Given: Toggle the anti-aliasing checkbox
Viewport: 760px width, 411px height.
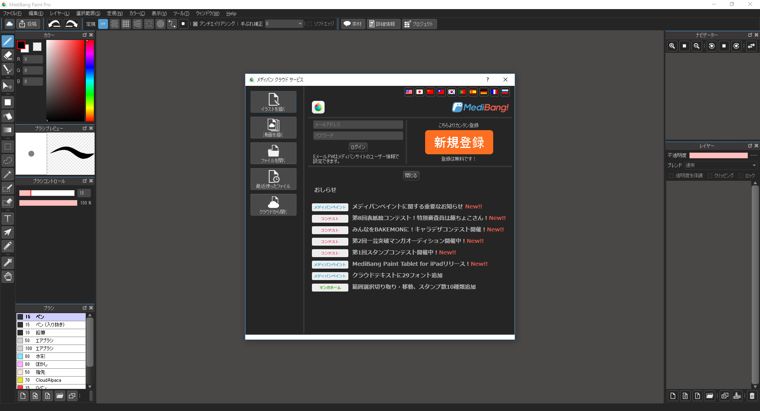Looking at the screenshot, I should tap(195, 24).
